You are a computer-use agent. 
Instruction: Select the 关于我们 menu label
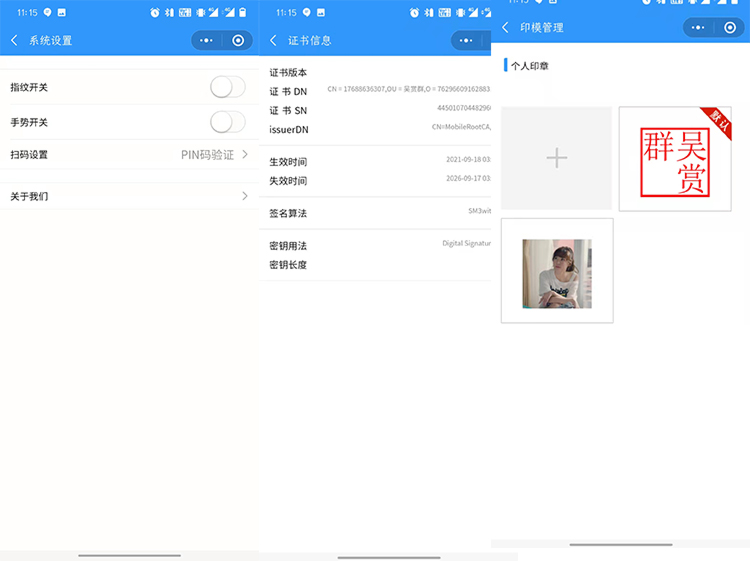(x=29, y=197)
